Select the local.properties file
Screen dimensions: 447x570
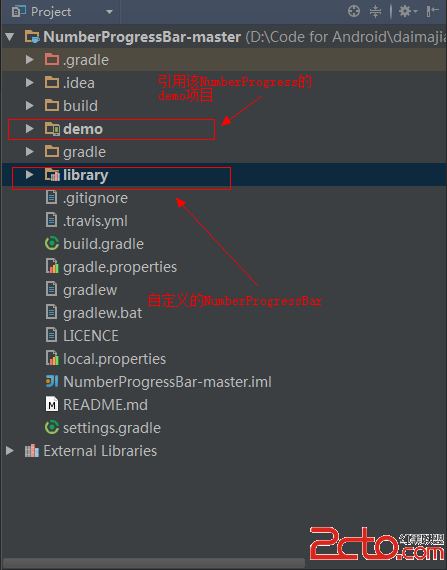[114, 359]
